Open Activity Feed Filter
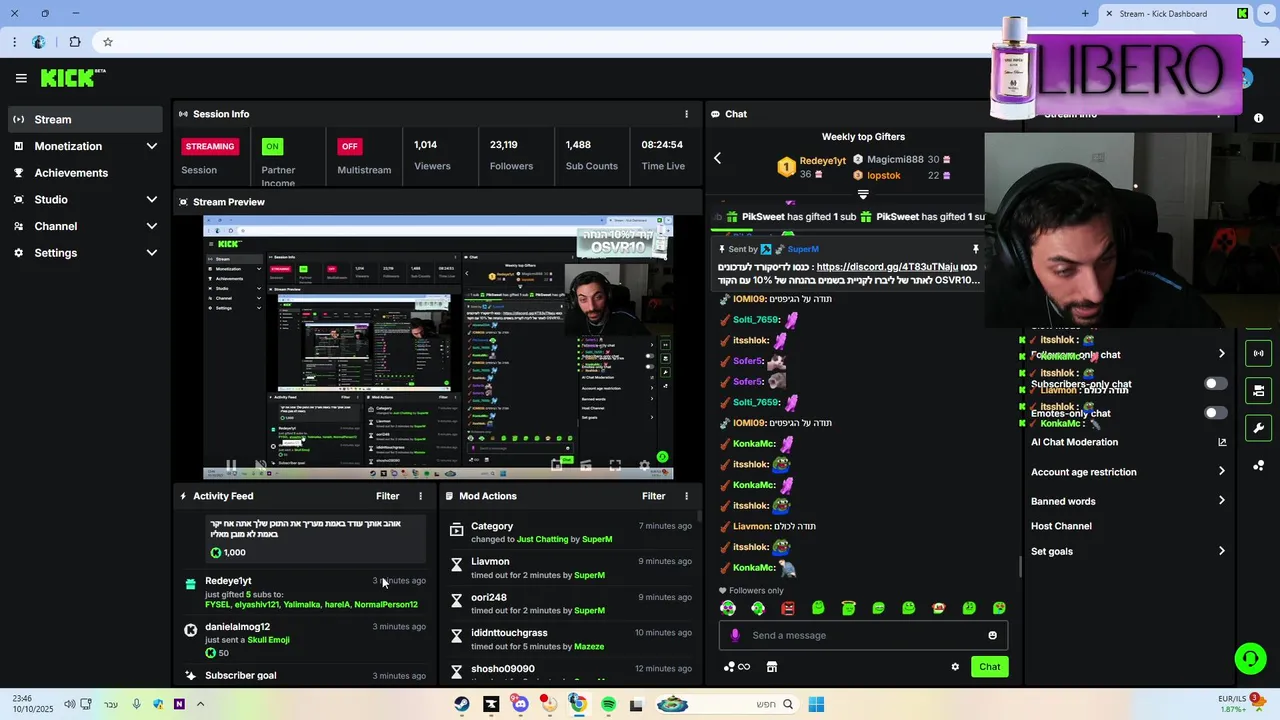Image resolution: width=1280 pixels, height=720 pixels. click(387, 496)
